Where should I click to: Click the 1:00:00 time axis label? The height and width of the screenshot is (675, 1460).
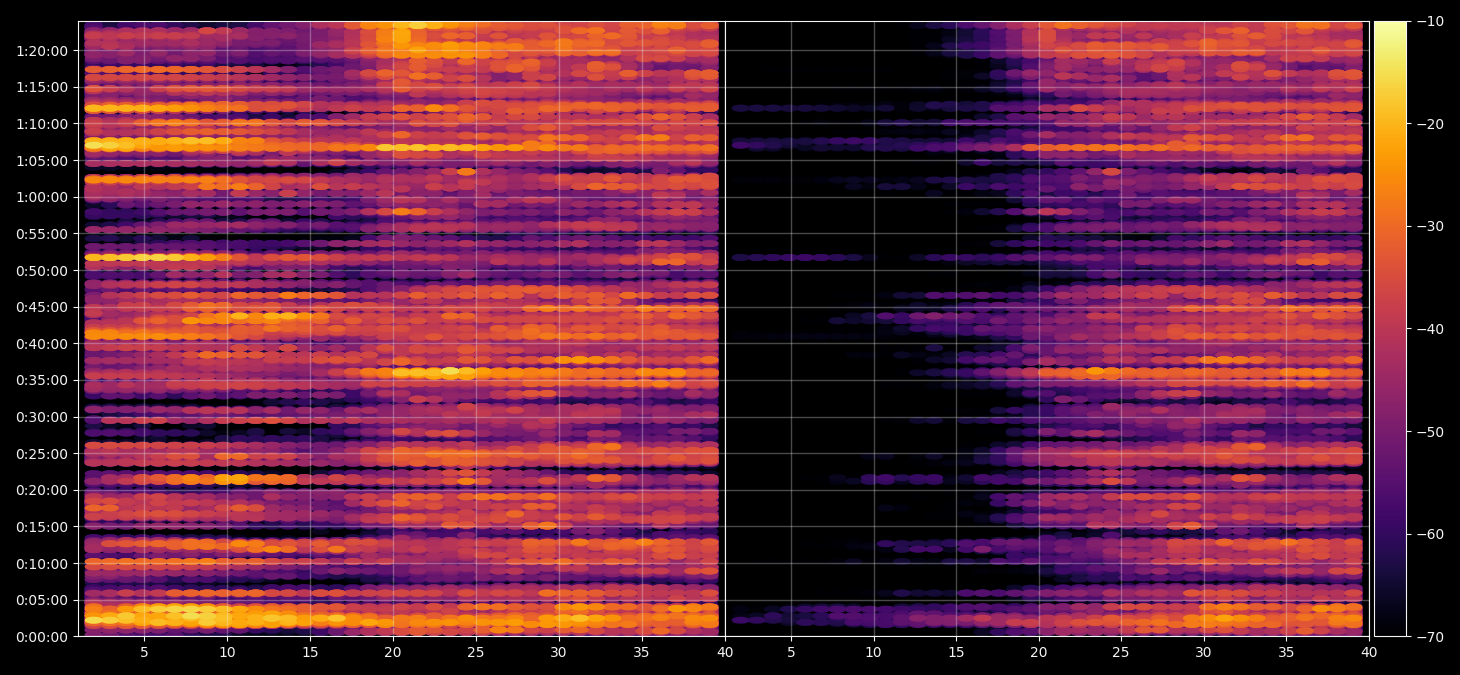click(x=41, y=197)
